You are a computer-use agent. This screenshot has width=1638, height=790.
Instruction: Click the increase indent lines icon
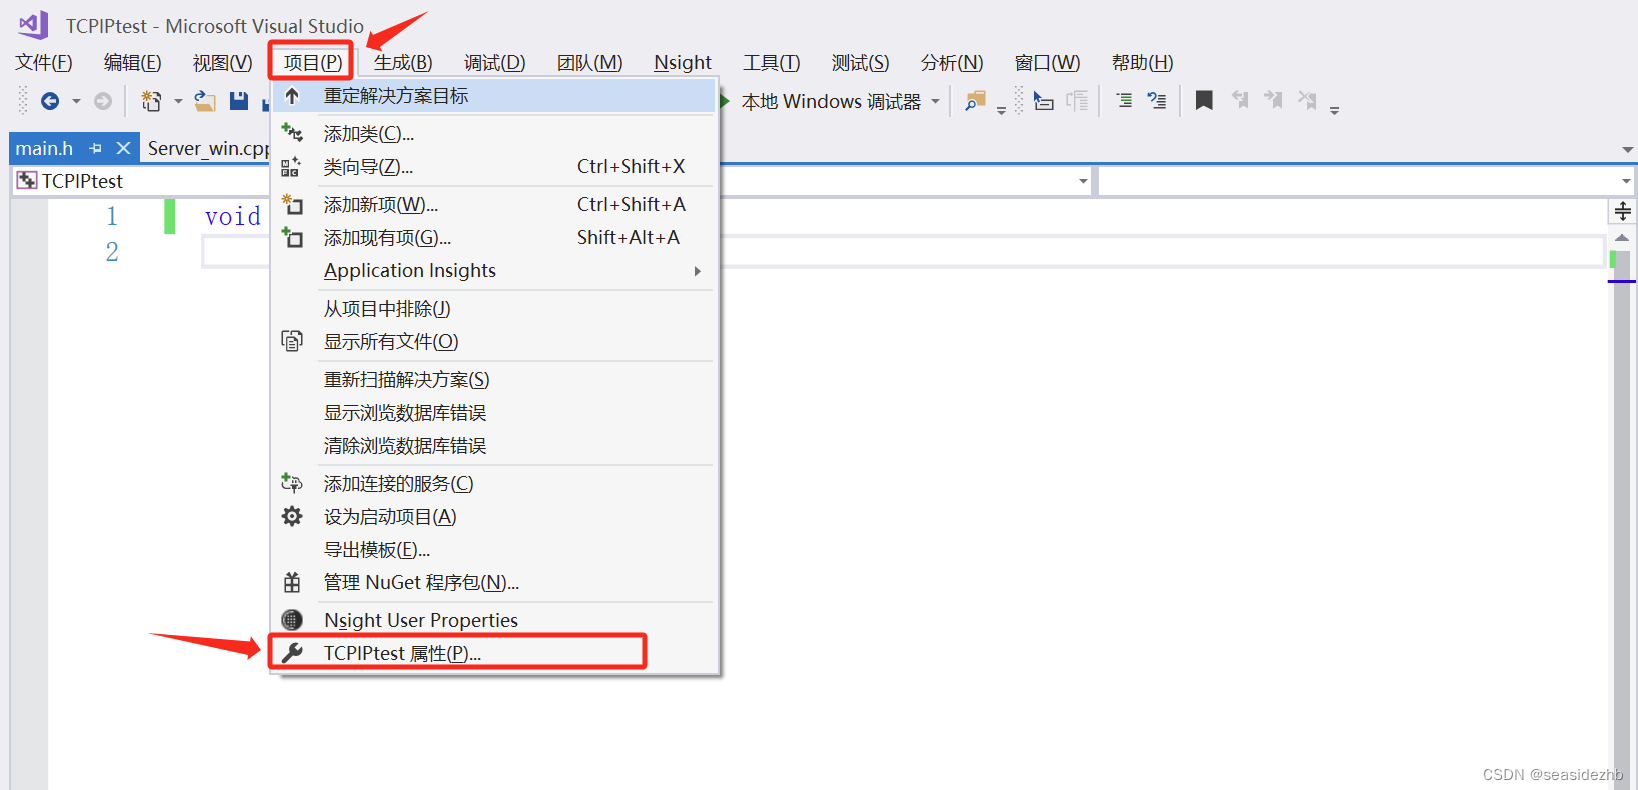(1124, 100)
